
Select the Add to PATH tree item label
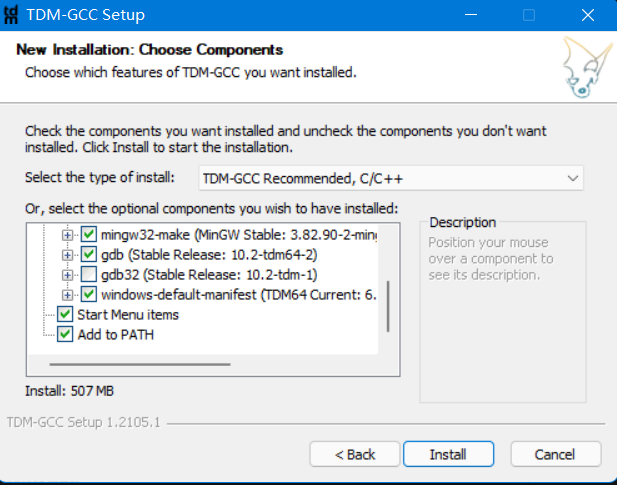pos(116,335)
